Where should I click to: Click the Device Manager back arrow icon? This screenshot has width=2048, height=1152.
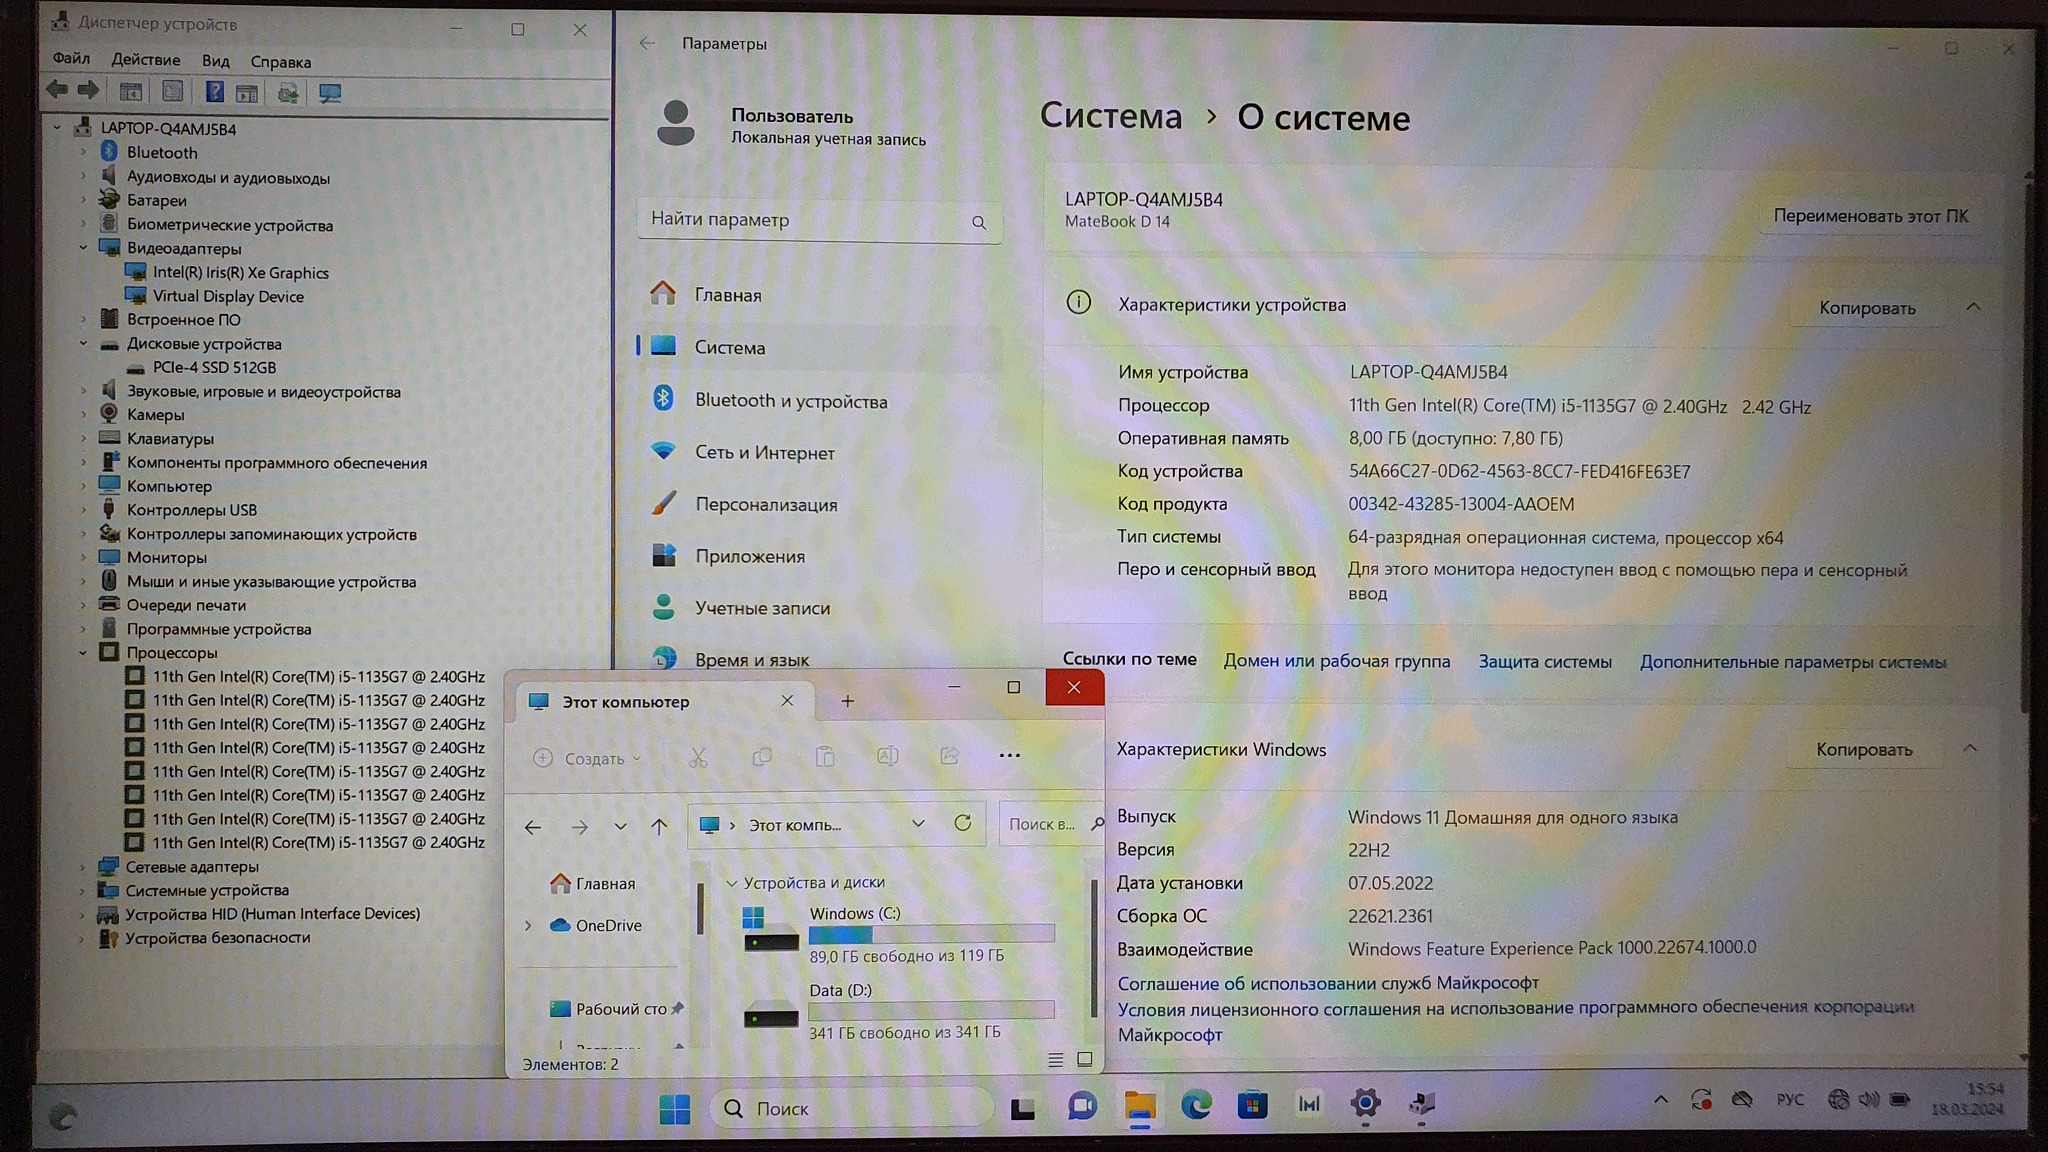pos(57,91)
